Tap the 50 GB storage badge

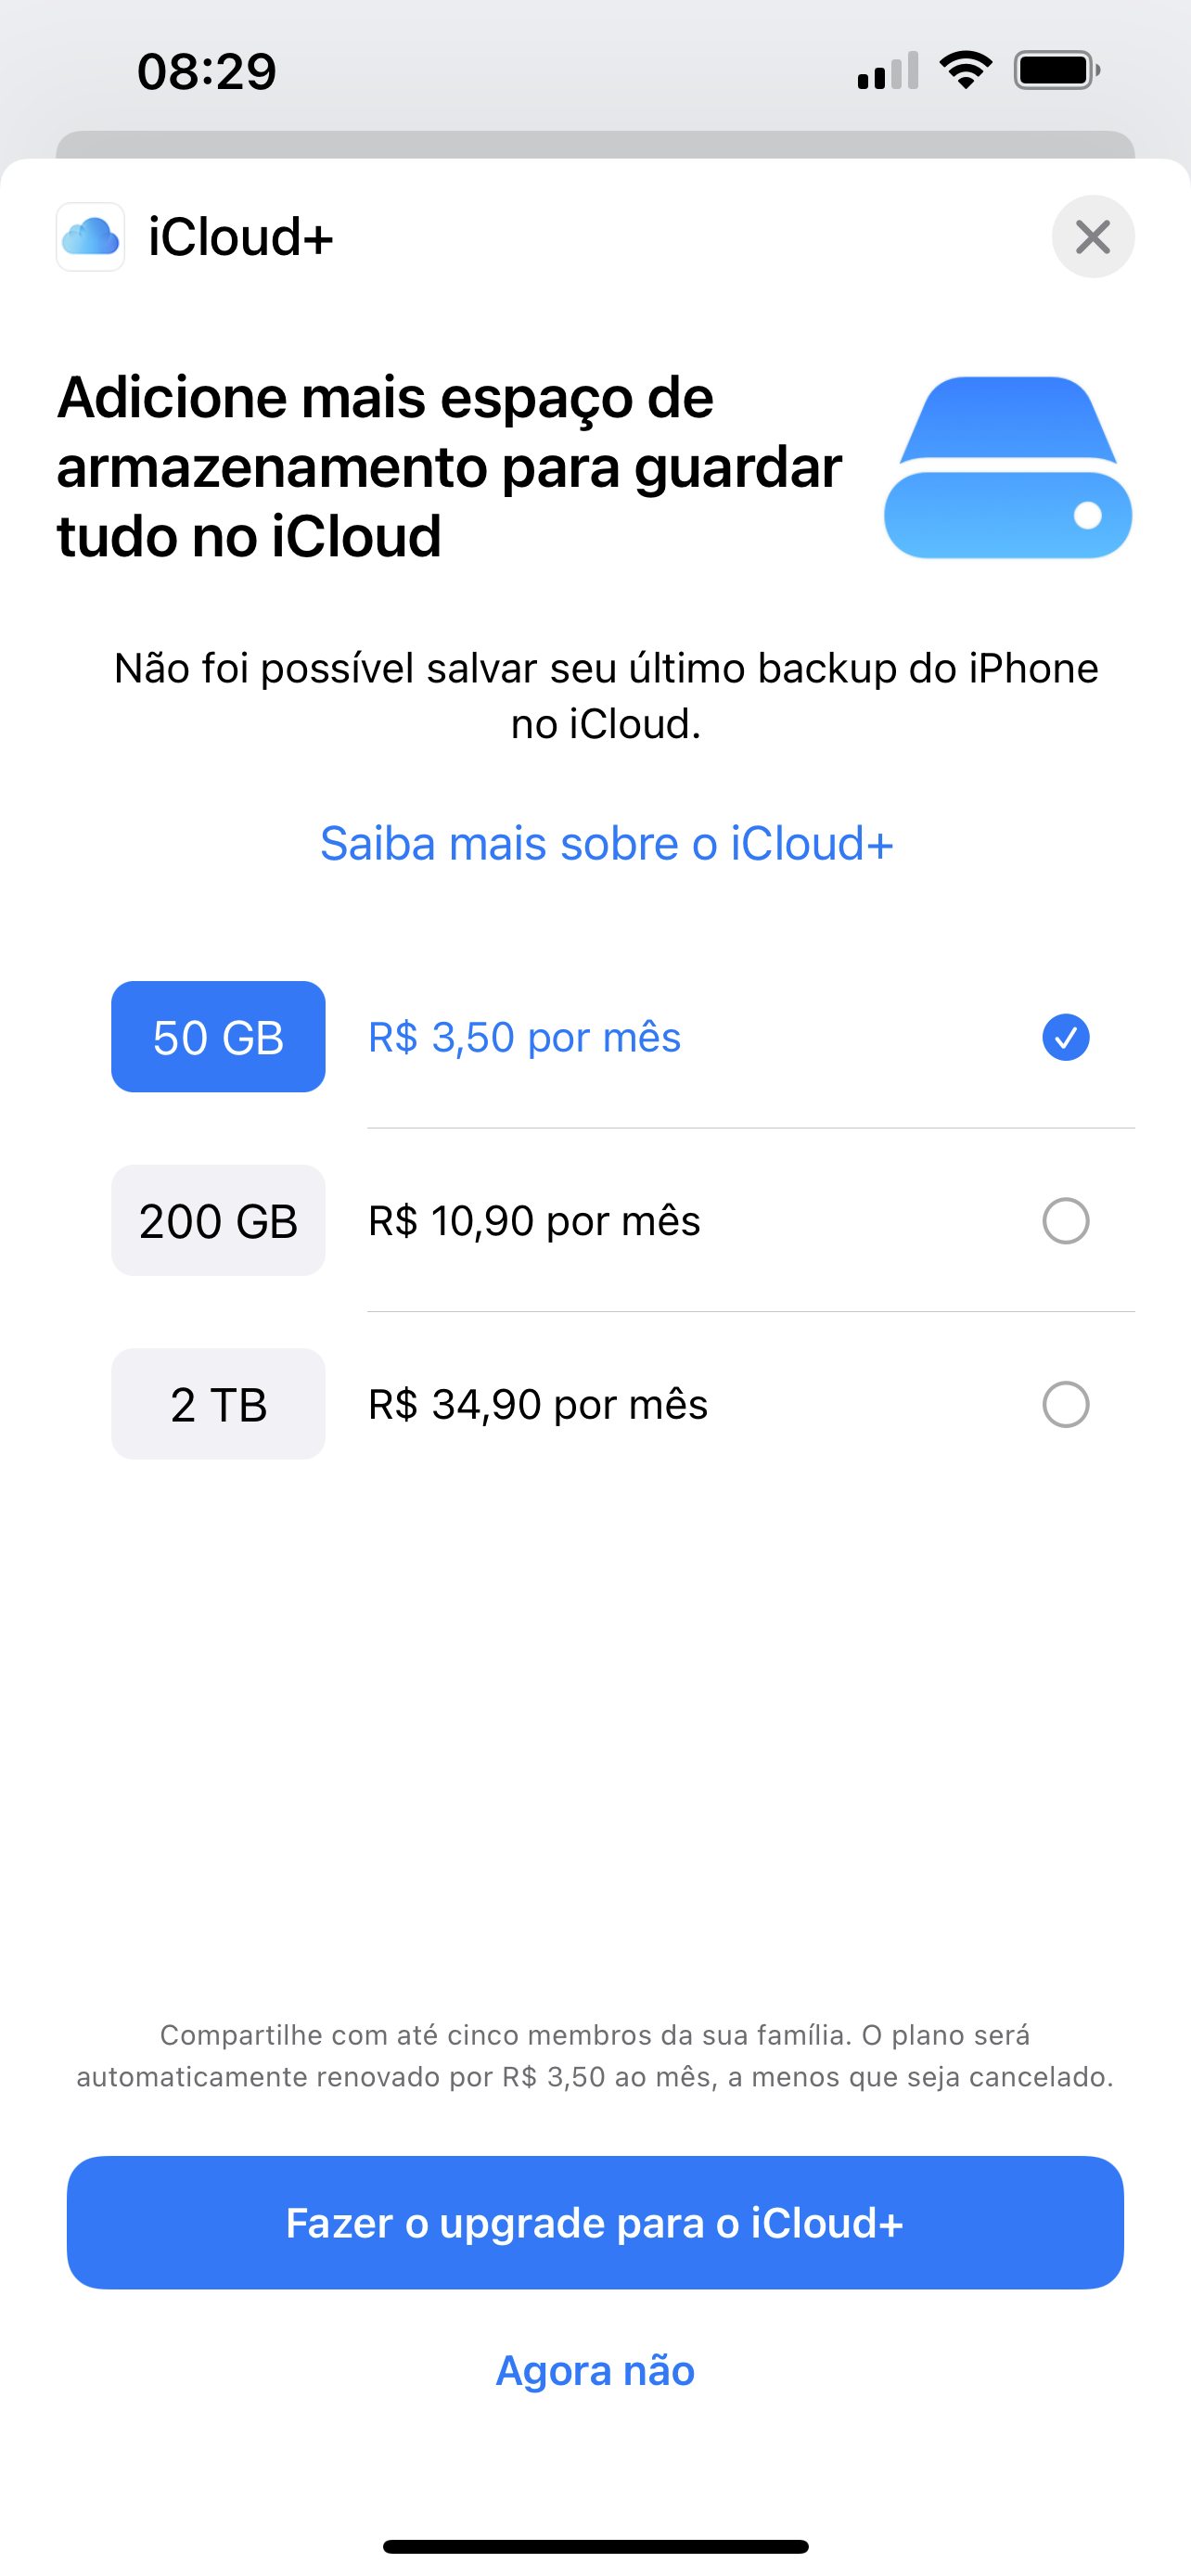pyautogui.click(x=218, y=1037)
